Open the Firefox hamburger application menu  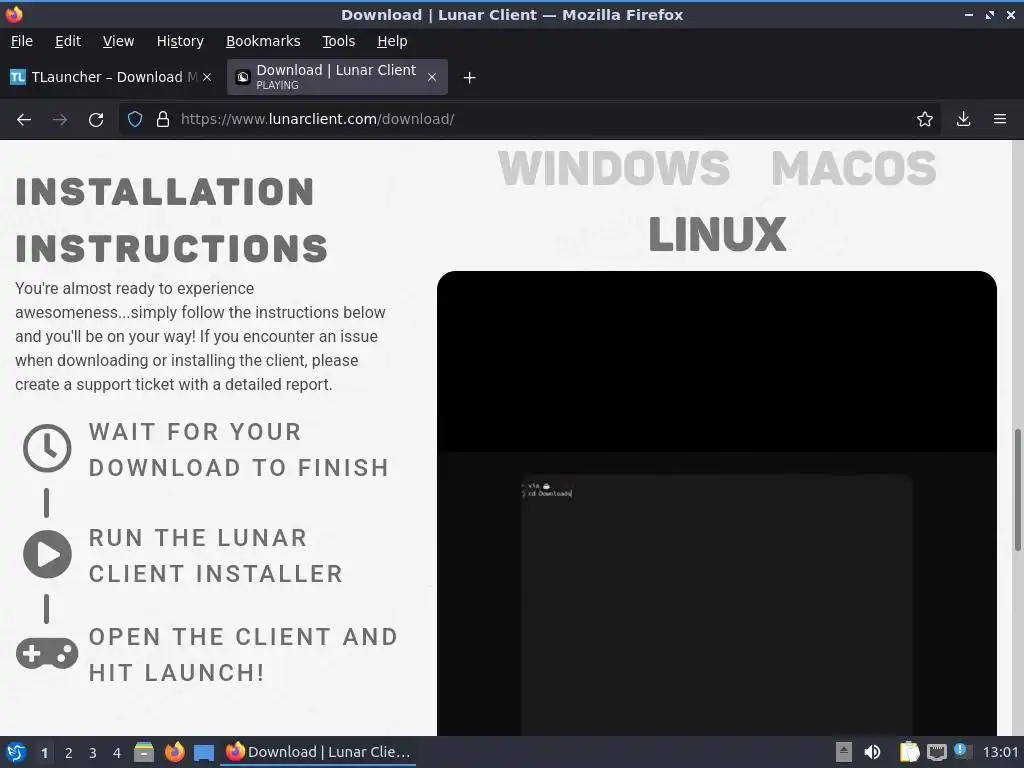[1000, 120]
